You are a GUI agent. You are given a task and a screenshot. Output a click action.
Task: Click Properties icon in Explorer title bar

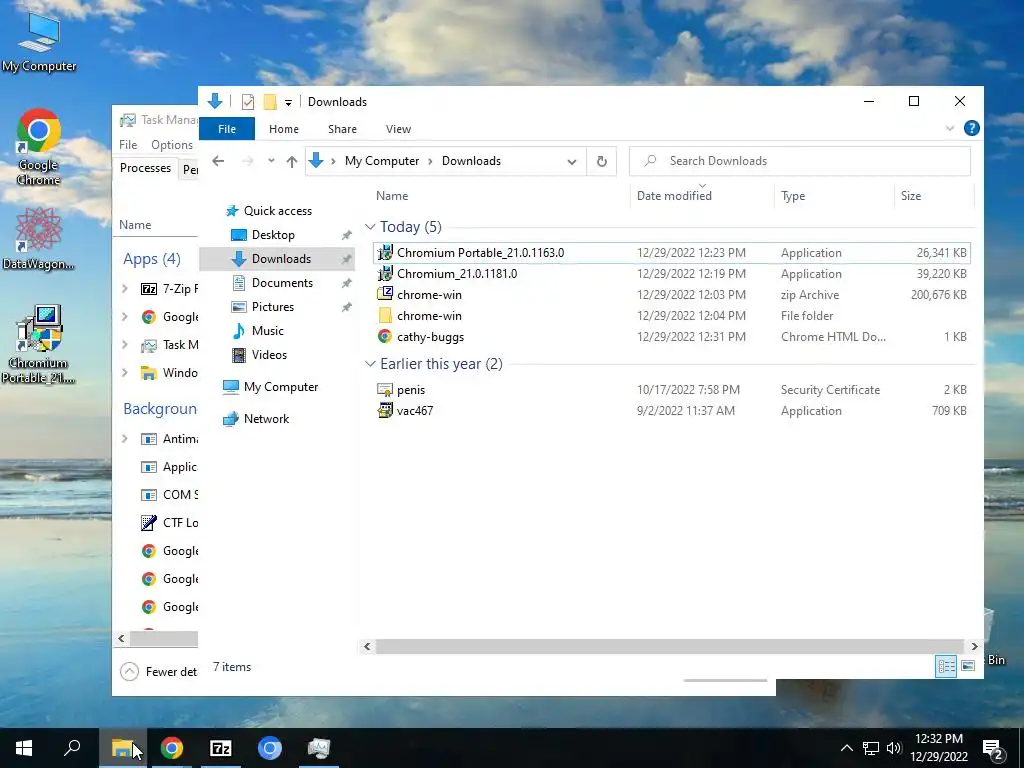click(x=248, y=102)
